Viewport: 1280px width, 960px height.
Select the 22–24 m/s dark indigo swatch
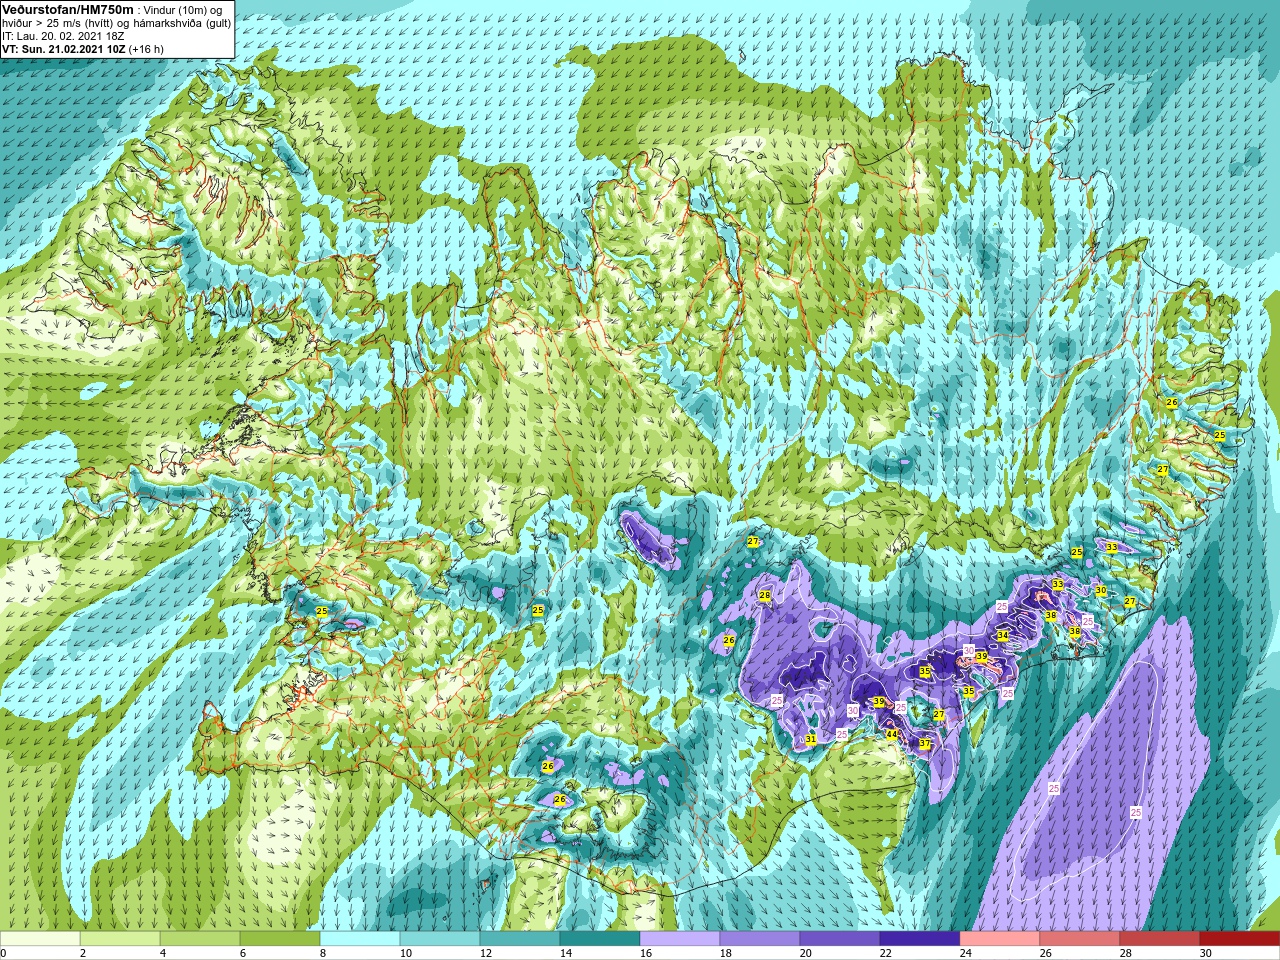click(920, 939)
